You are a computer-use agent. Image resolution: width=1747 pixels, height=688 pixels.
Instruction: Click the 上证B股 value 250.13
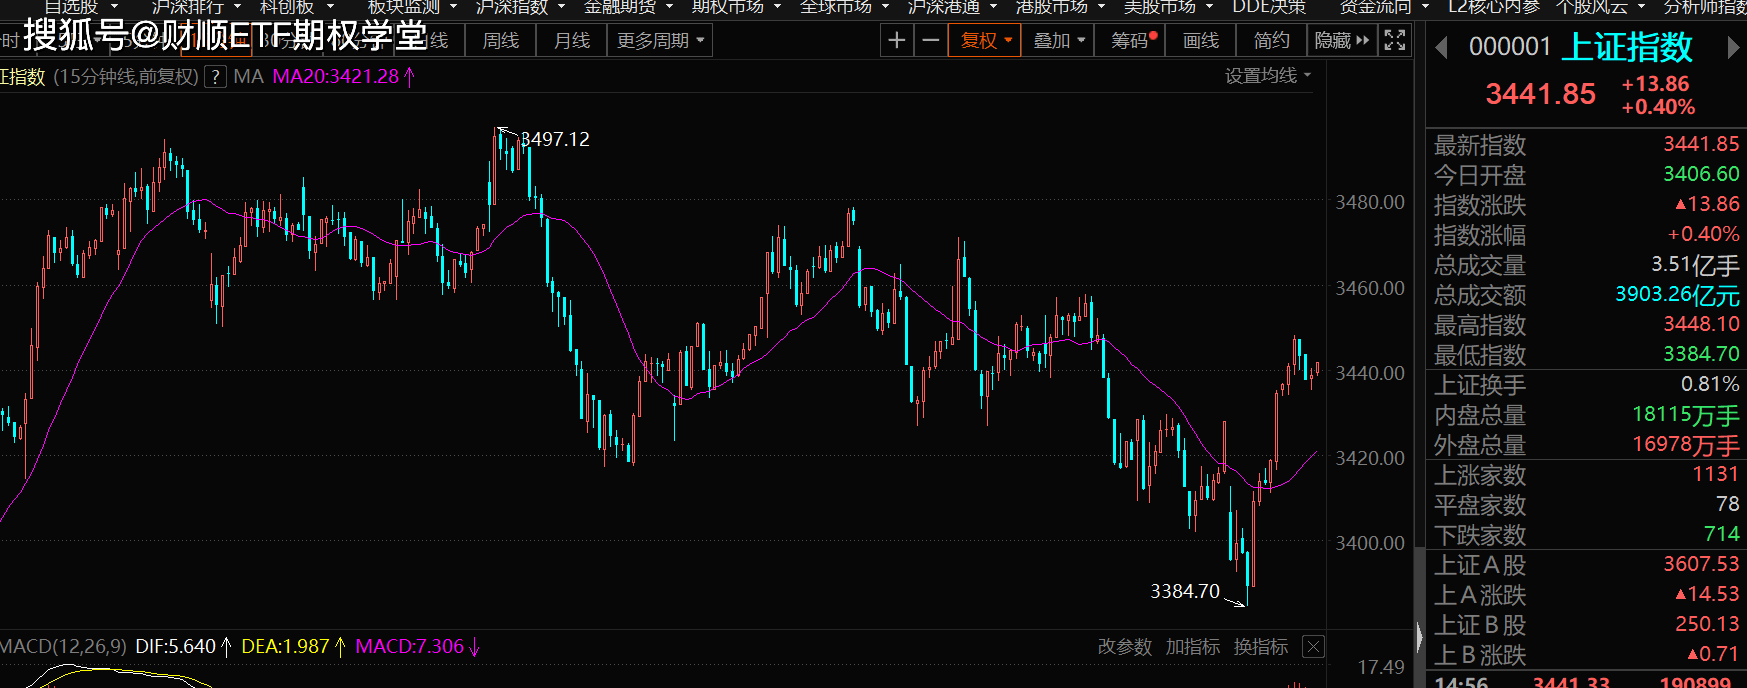(1707, 624)
